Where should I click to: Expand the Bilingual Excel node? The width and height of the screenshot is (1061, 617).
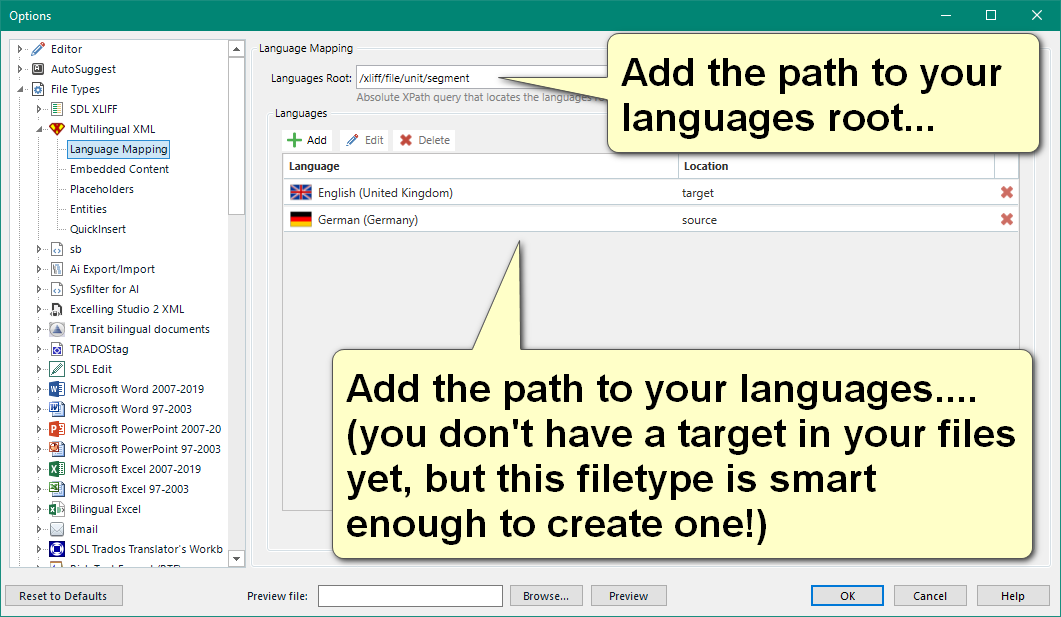tap(39, 509)
